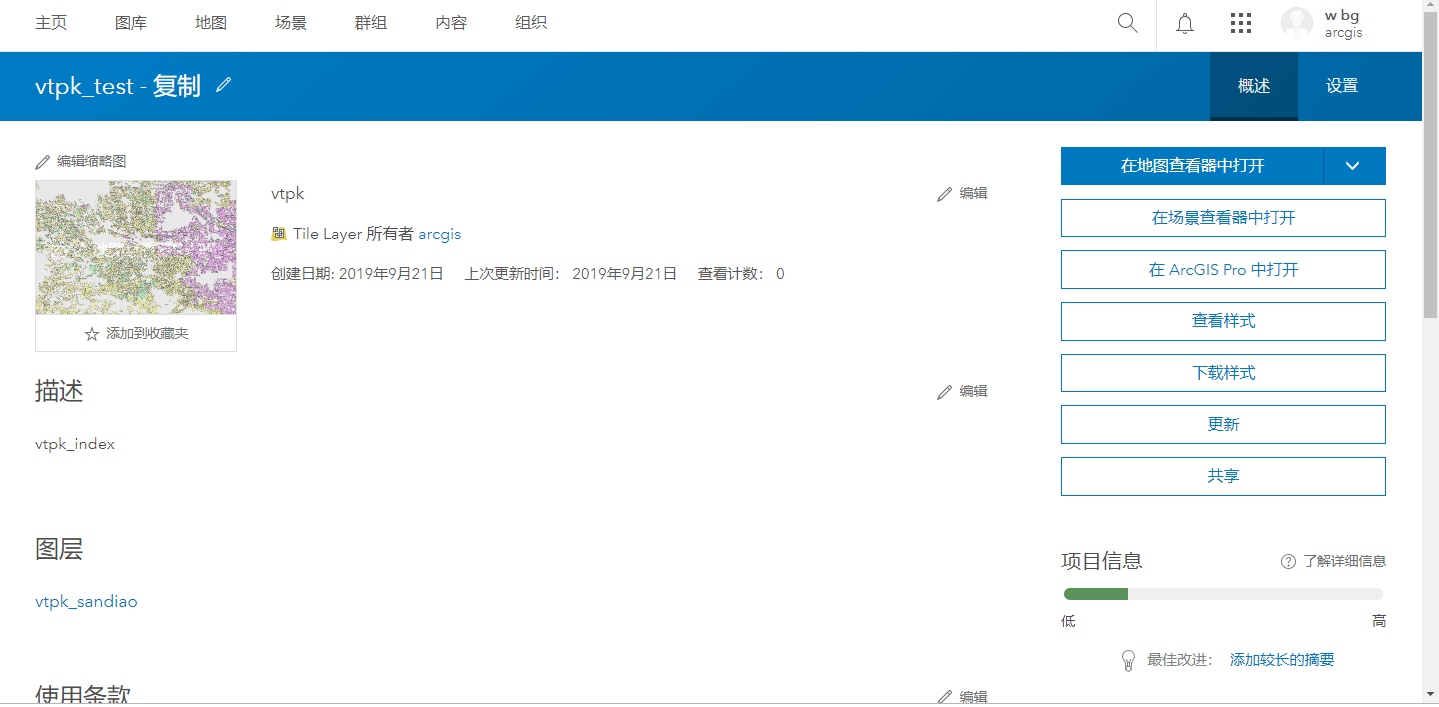Open the vtpk_sandiao layer link
1439x707 pixels.
point(86,602)
